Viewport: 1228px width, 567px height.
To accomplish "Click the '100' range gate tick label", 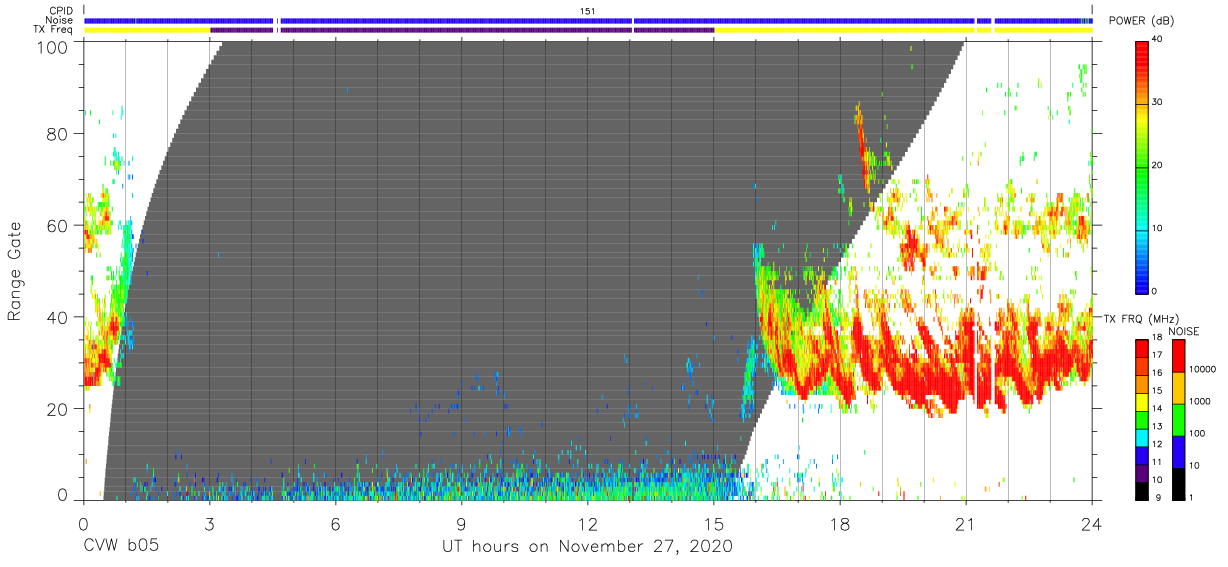I will coord(54,47).
